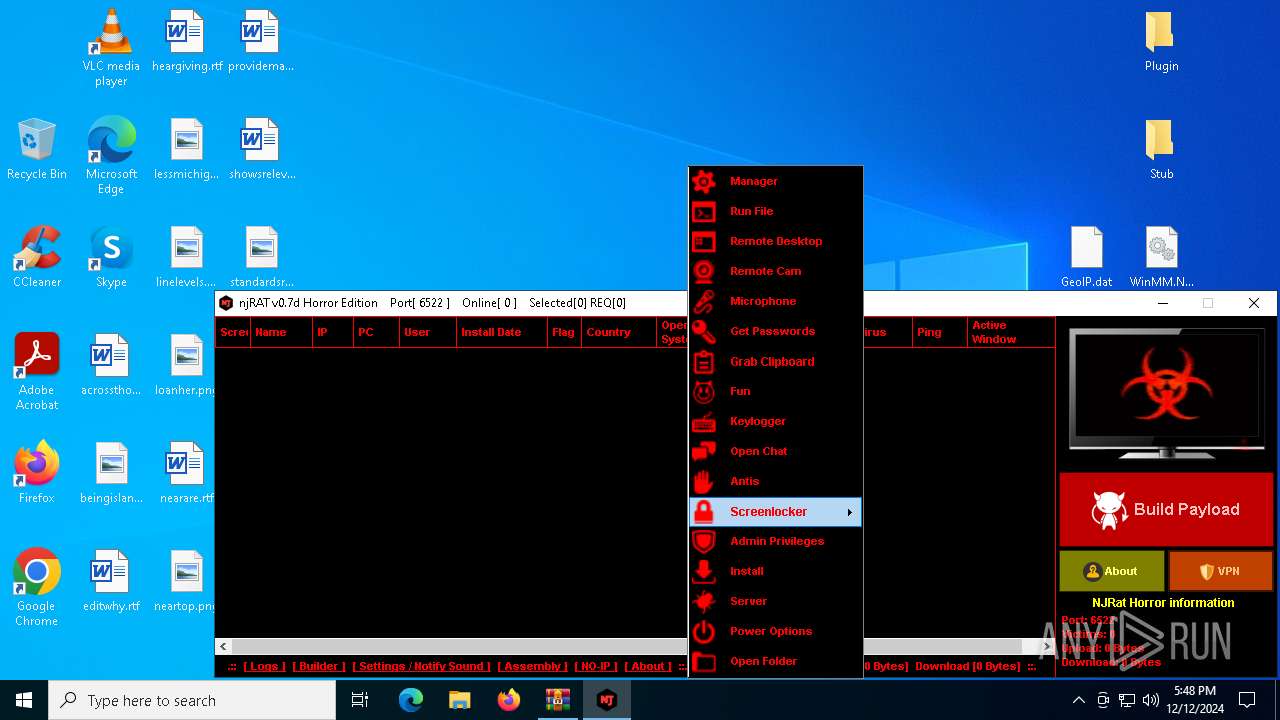Viewport: 1280px width, 720px height.
Task: Click the Remote Desktop icon
Action: click(704, 241)
